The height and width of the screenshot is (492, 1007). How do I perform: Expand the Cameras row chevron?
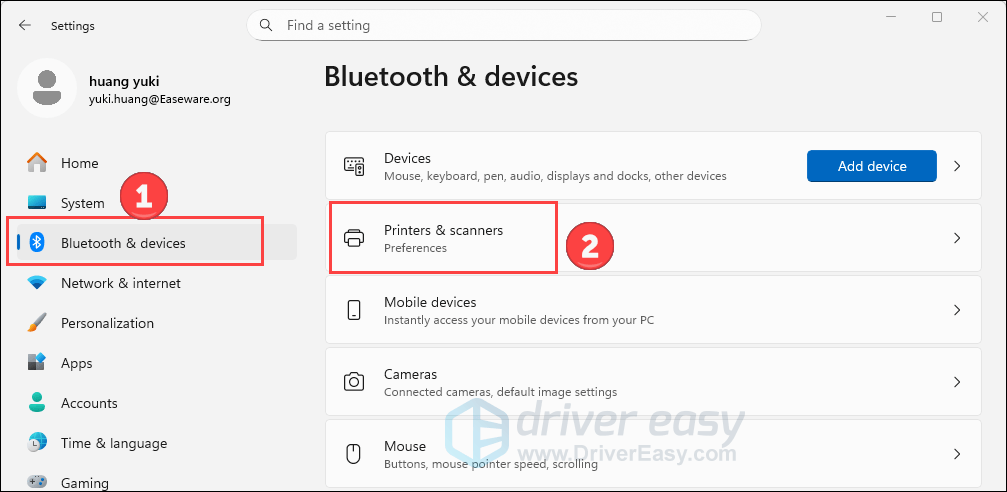click(957, 382)
